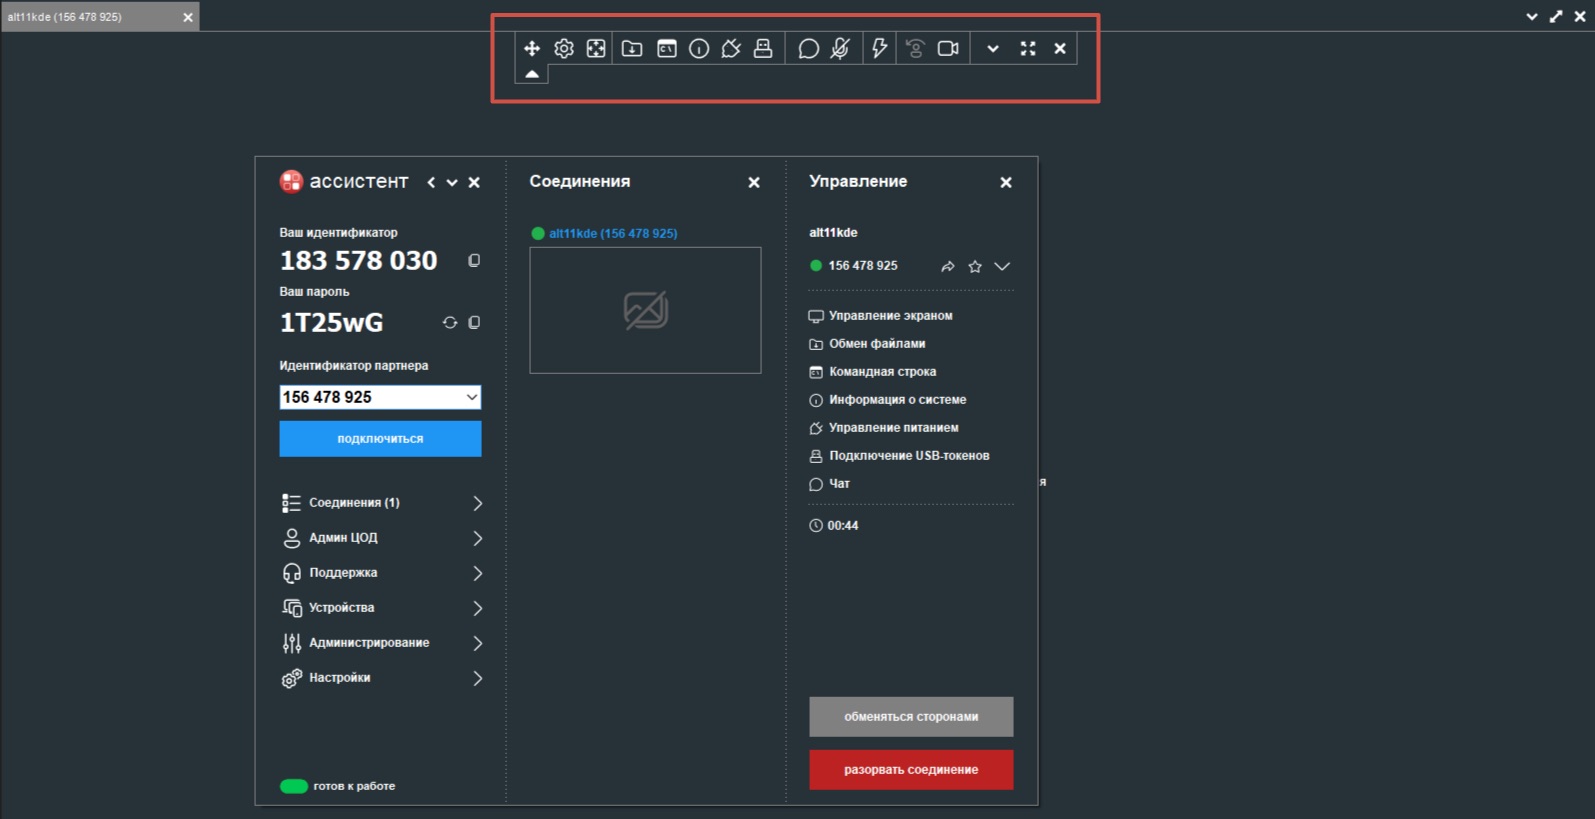Click the back chevron next to Ассистент title
The image size is (1595, 819).
tap(431, 182)
